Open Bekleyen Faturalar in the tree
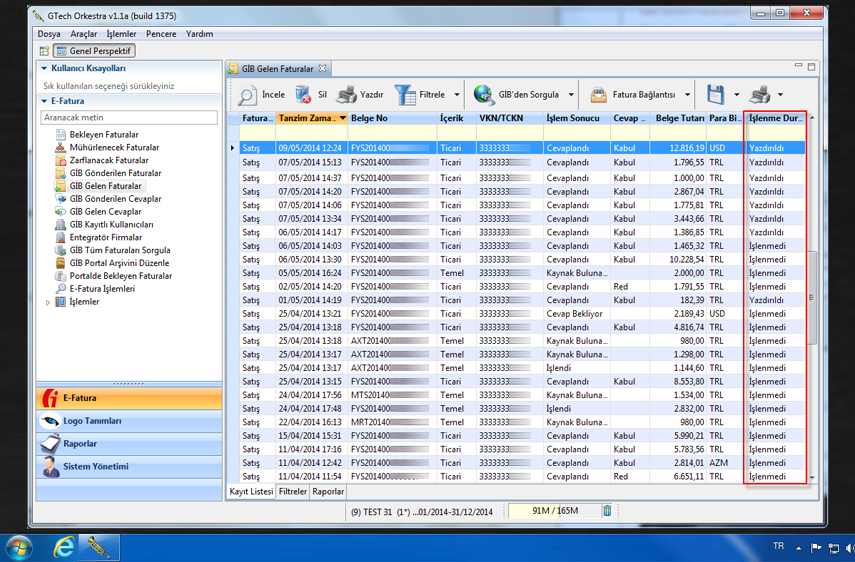Image resolution: width=855 pixels, height=562 pixels. (x=104, y=135)
